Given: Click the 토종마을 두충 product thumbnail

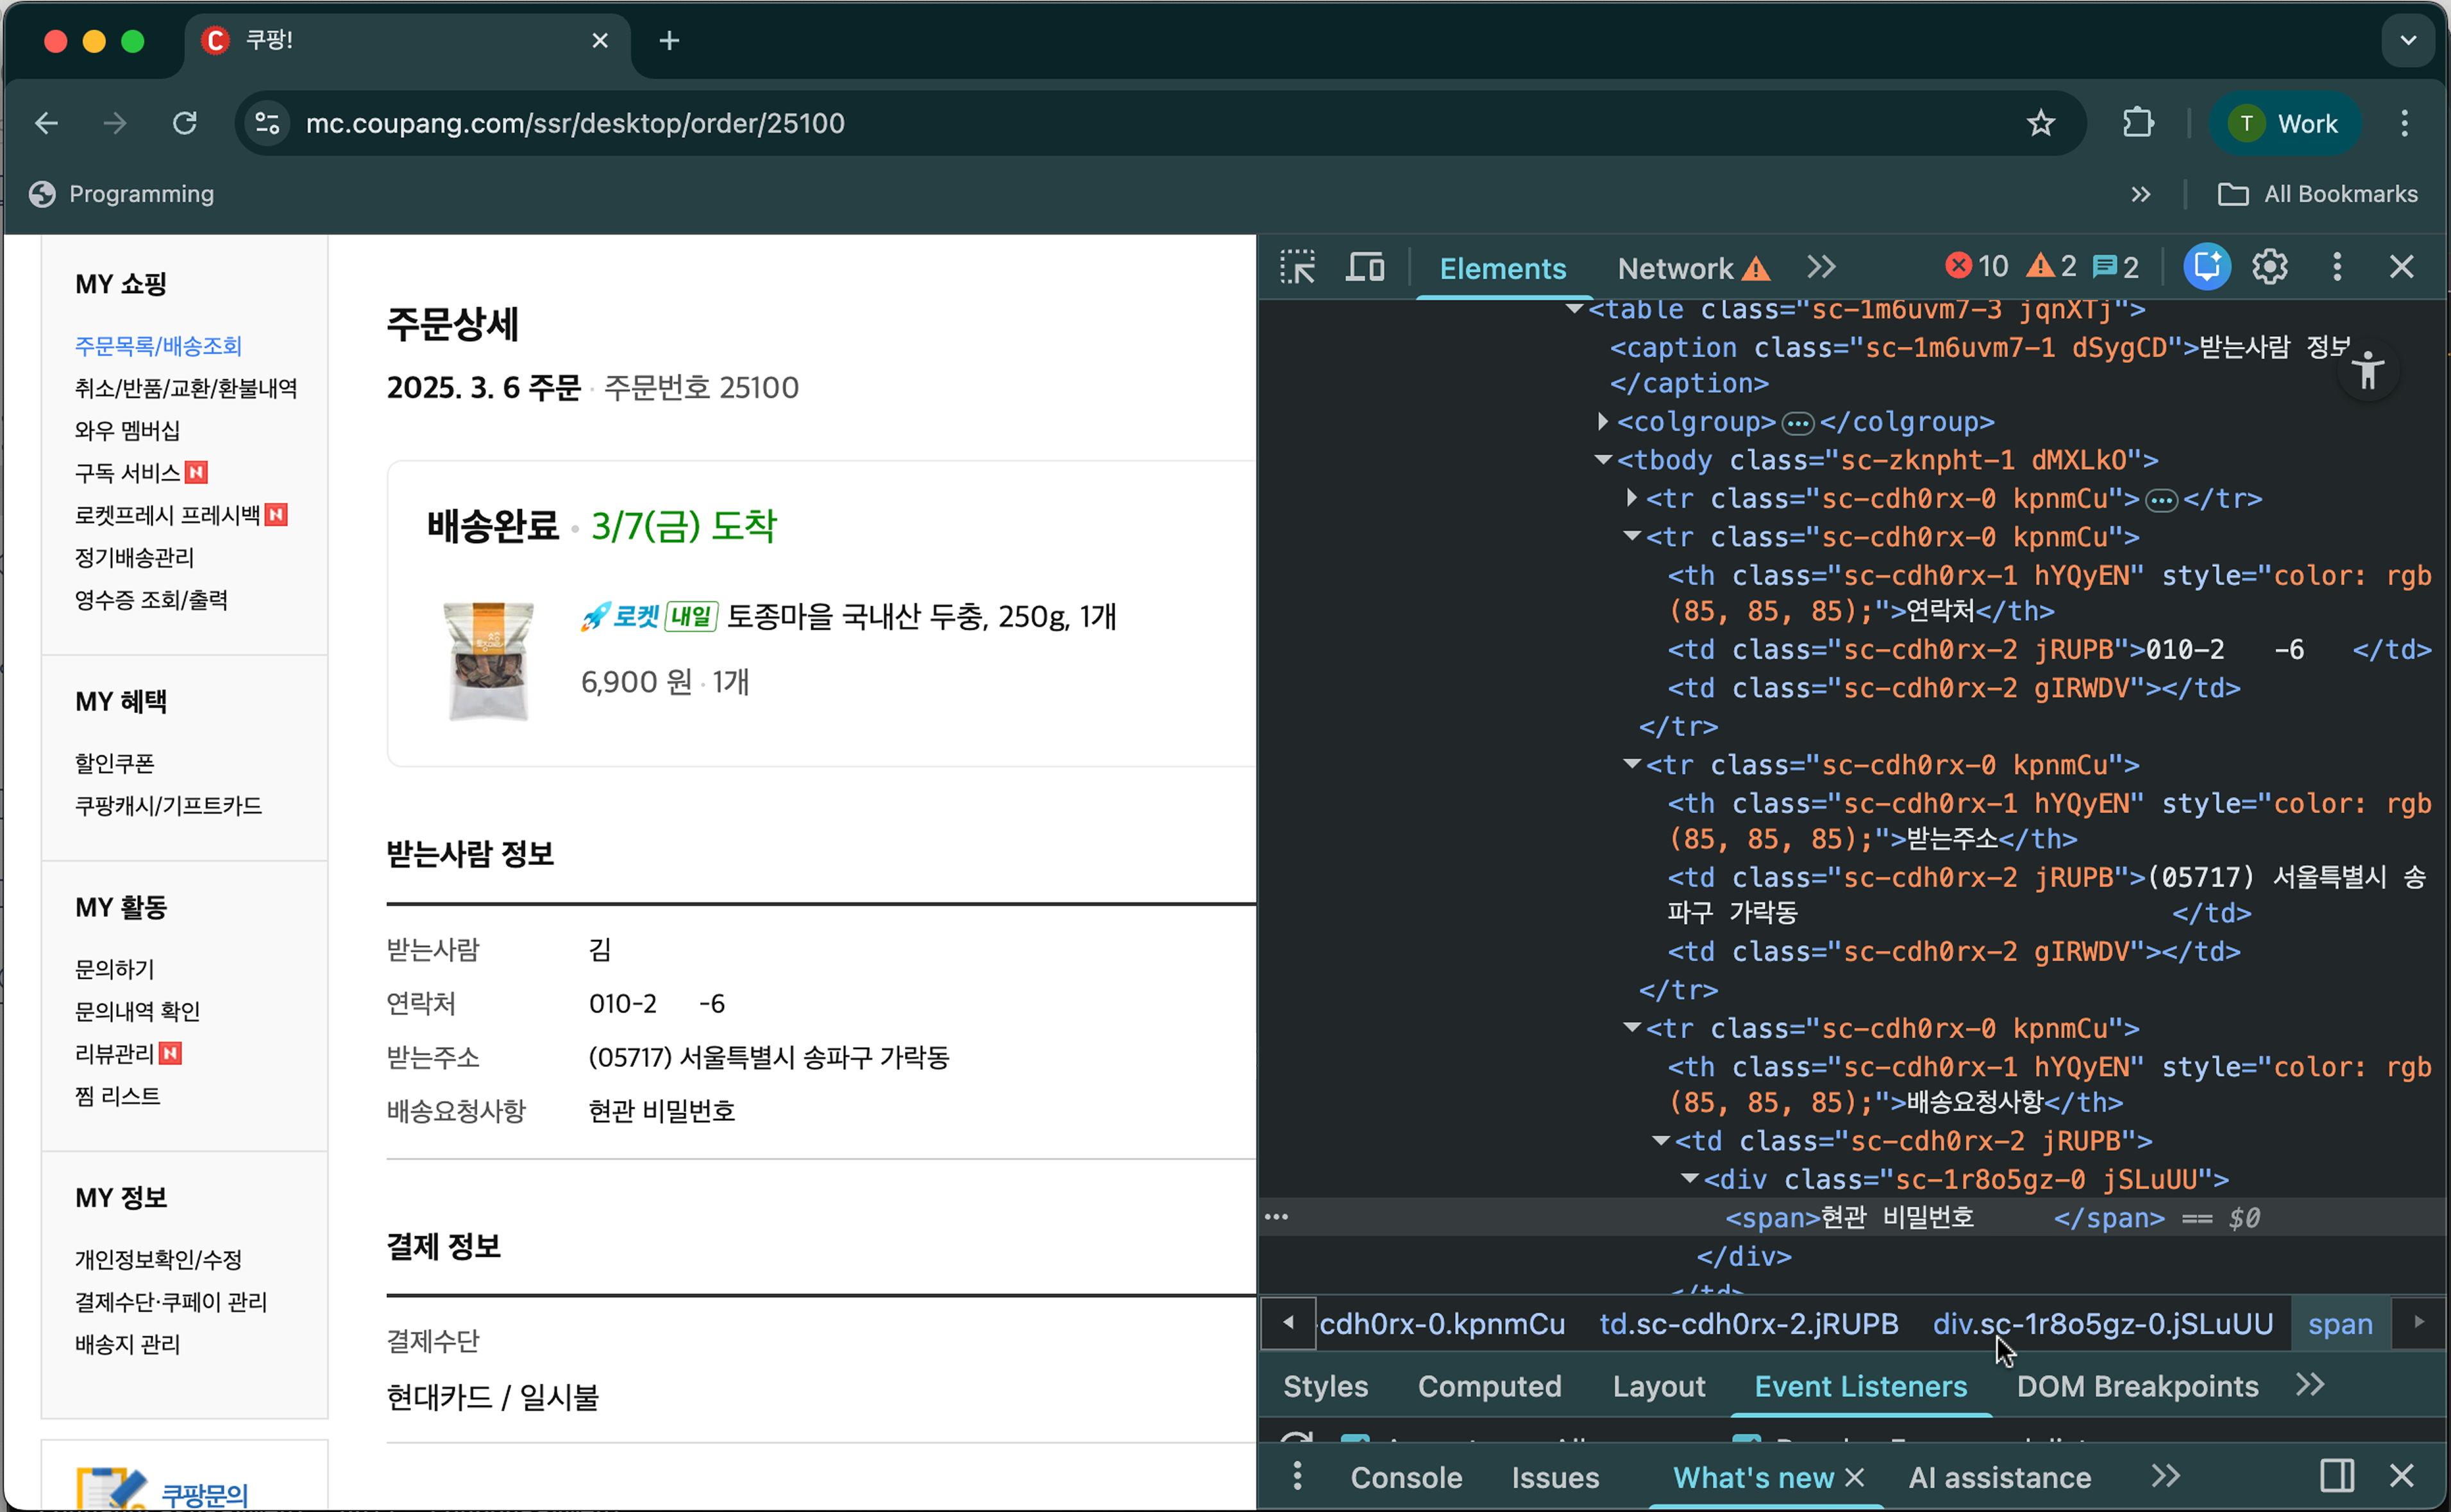Looking at the screenshot, I should (488, 660).
